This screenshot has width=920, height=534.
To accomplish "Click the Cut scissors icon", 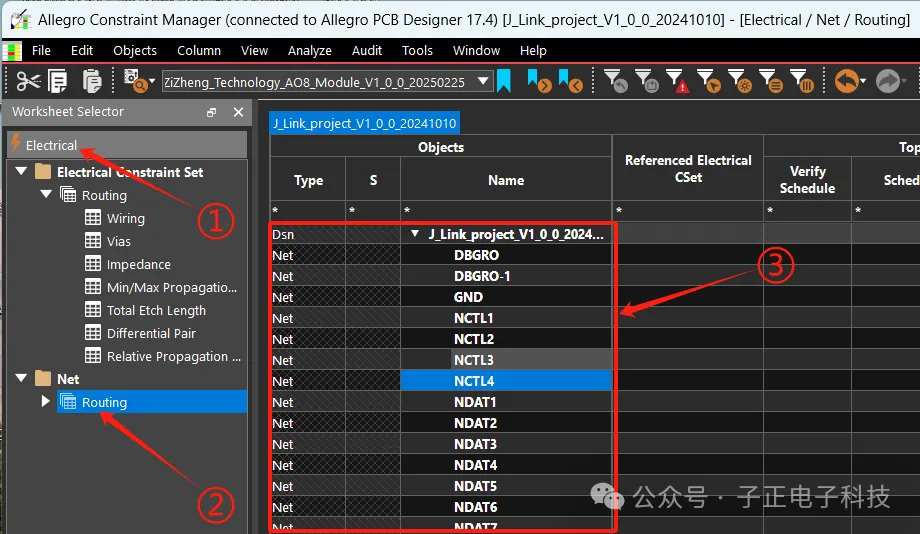I will point(28,81).
